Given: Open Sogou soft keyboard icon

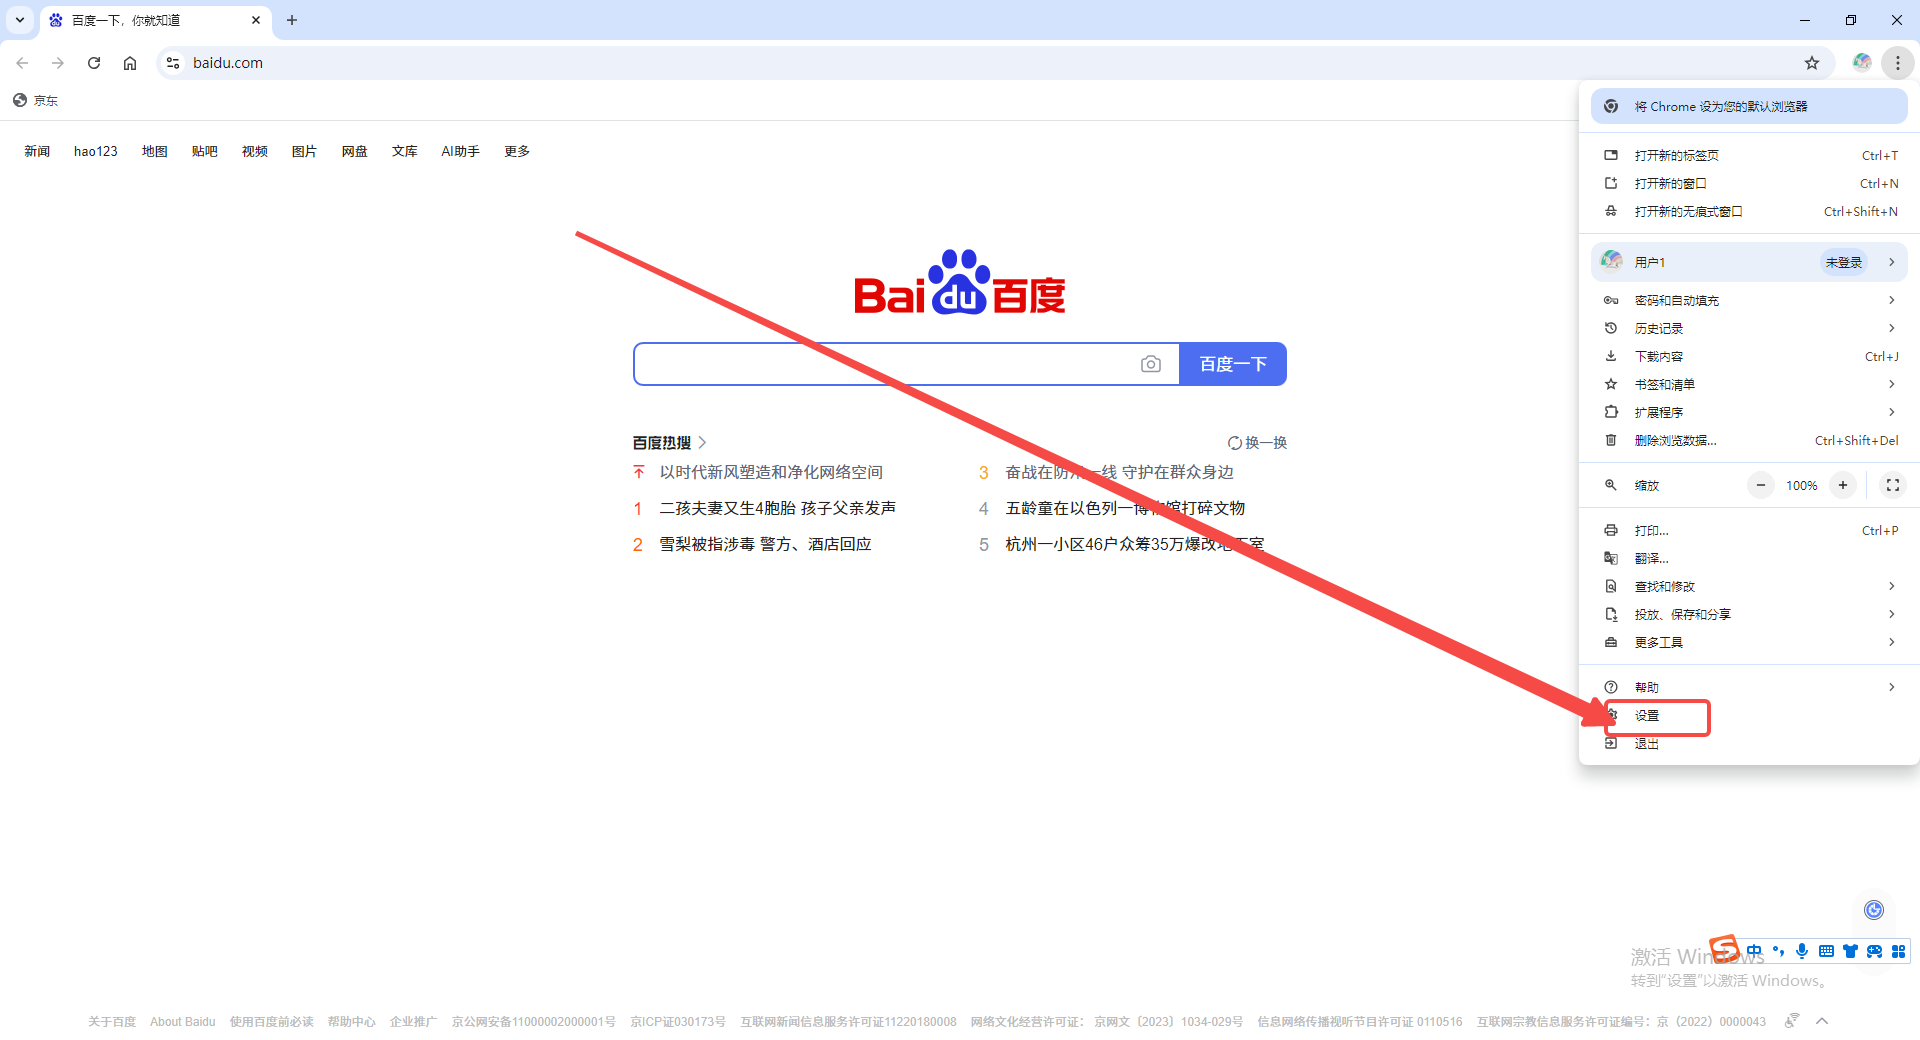Looking at the screenshot, I should [x=1826, y=951].
